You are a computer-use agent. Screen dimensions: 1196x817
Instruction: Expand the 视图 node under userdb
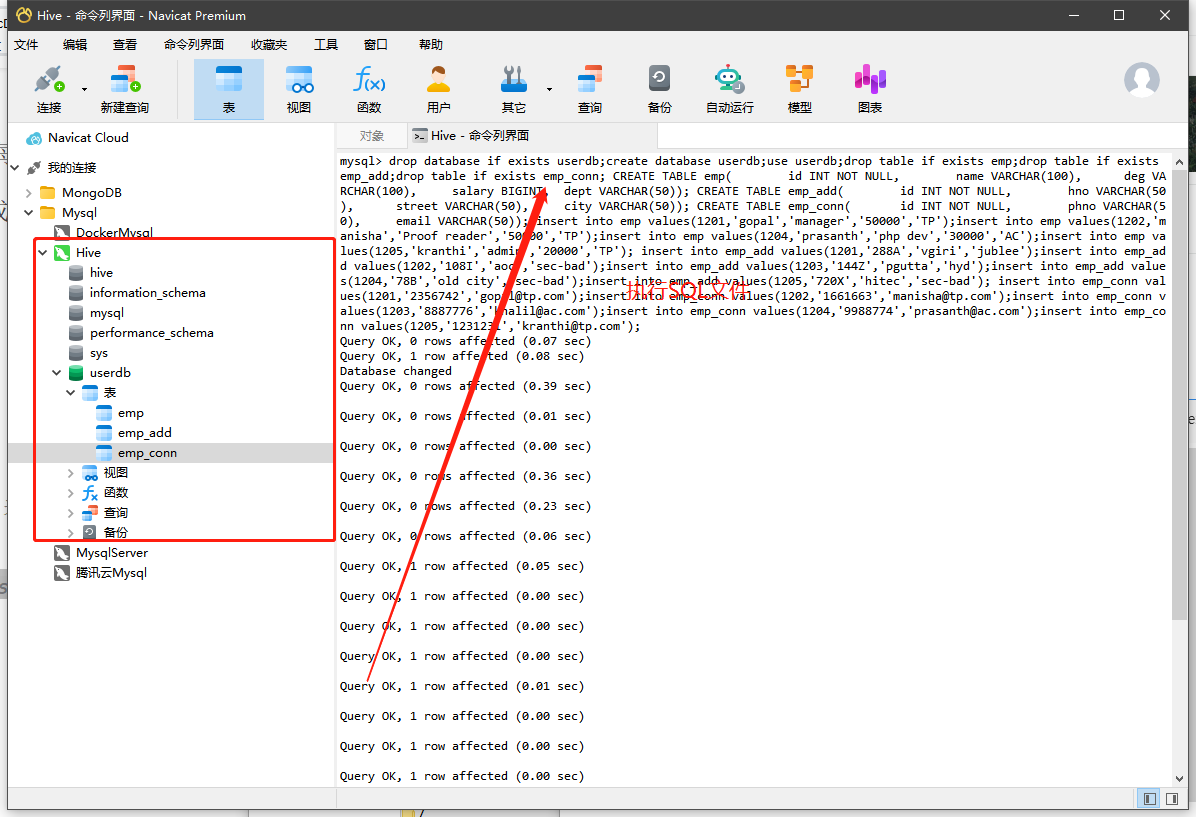71,473
